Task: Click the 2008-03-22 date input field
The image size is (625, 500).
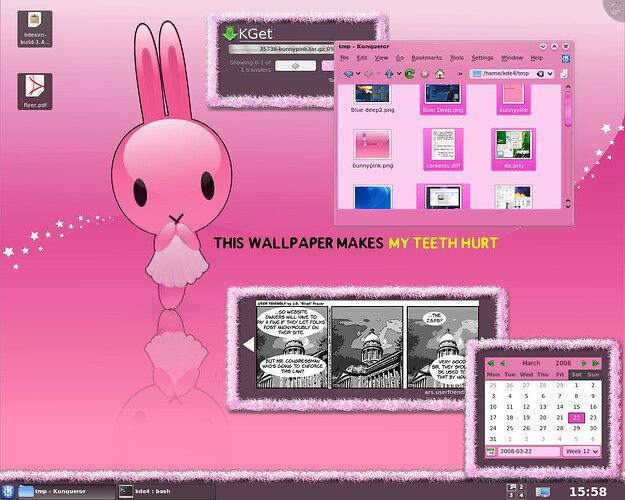Action: (529, 451)
